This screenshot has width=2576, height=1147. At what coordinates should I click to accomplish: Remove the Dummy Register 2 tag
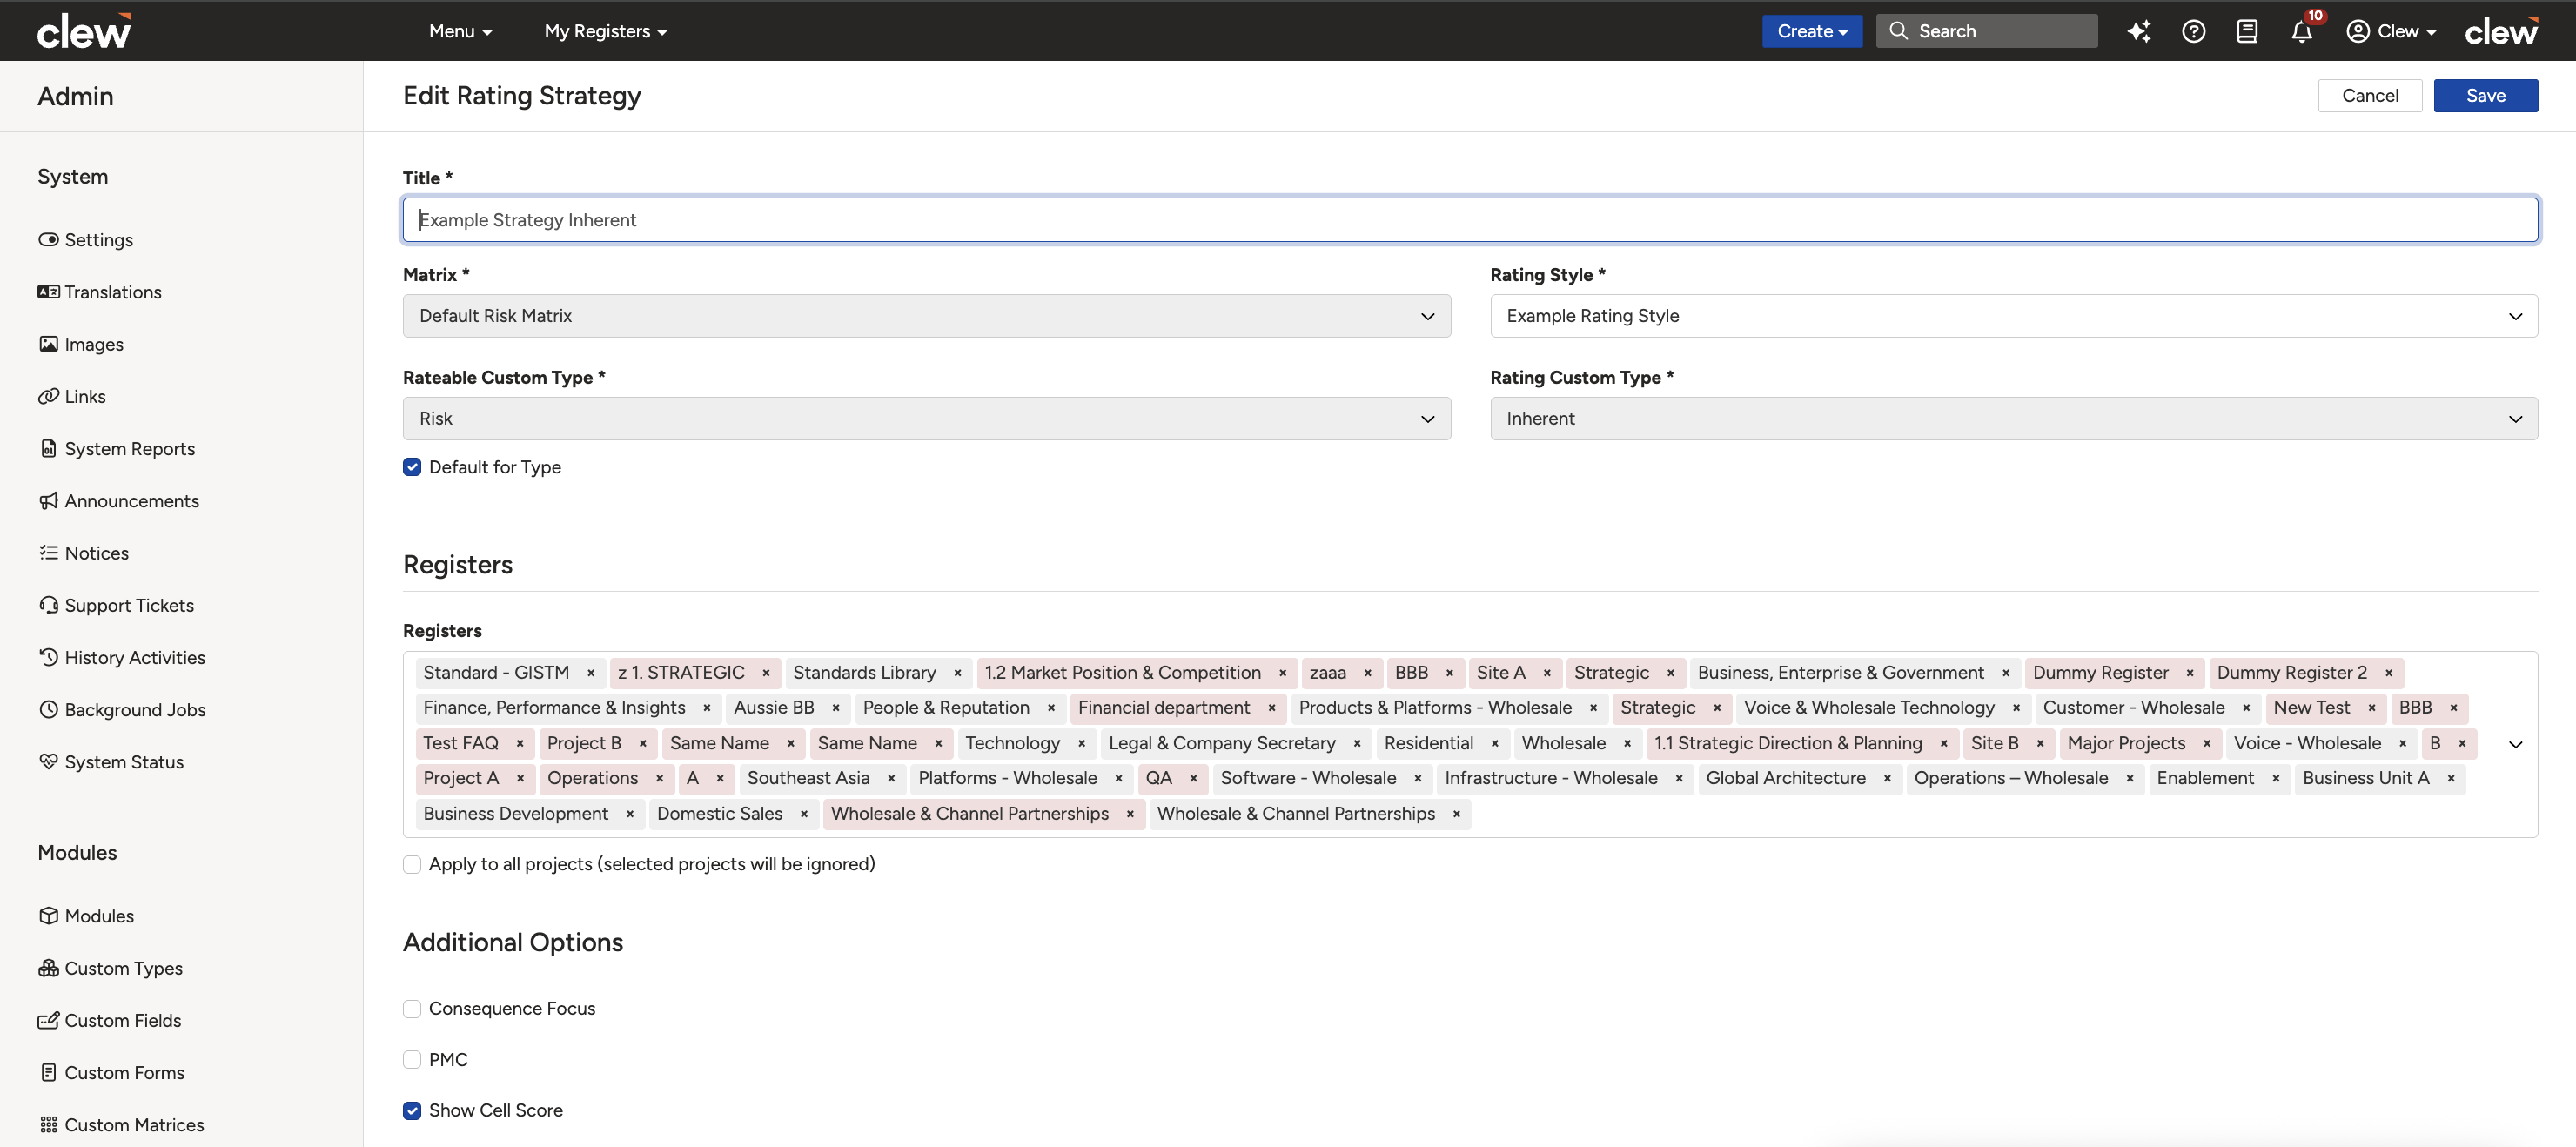point(2389,673)
